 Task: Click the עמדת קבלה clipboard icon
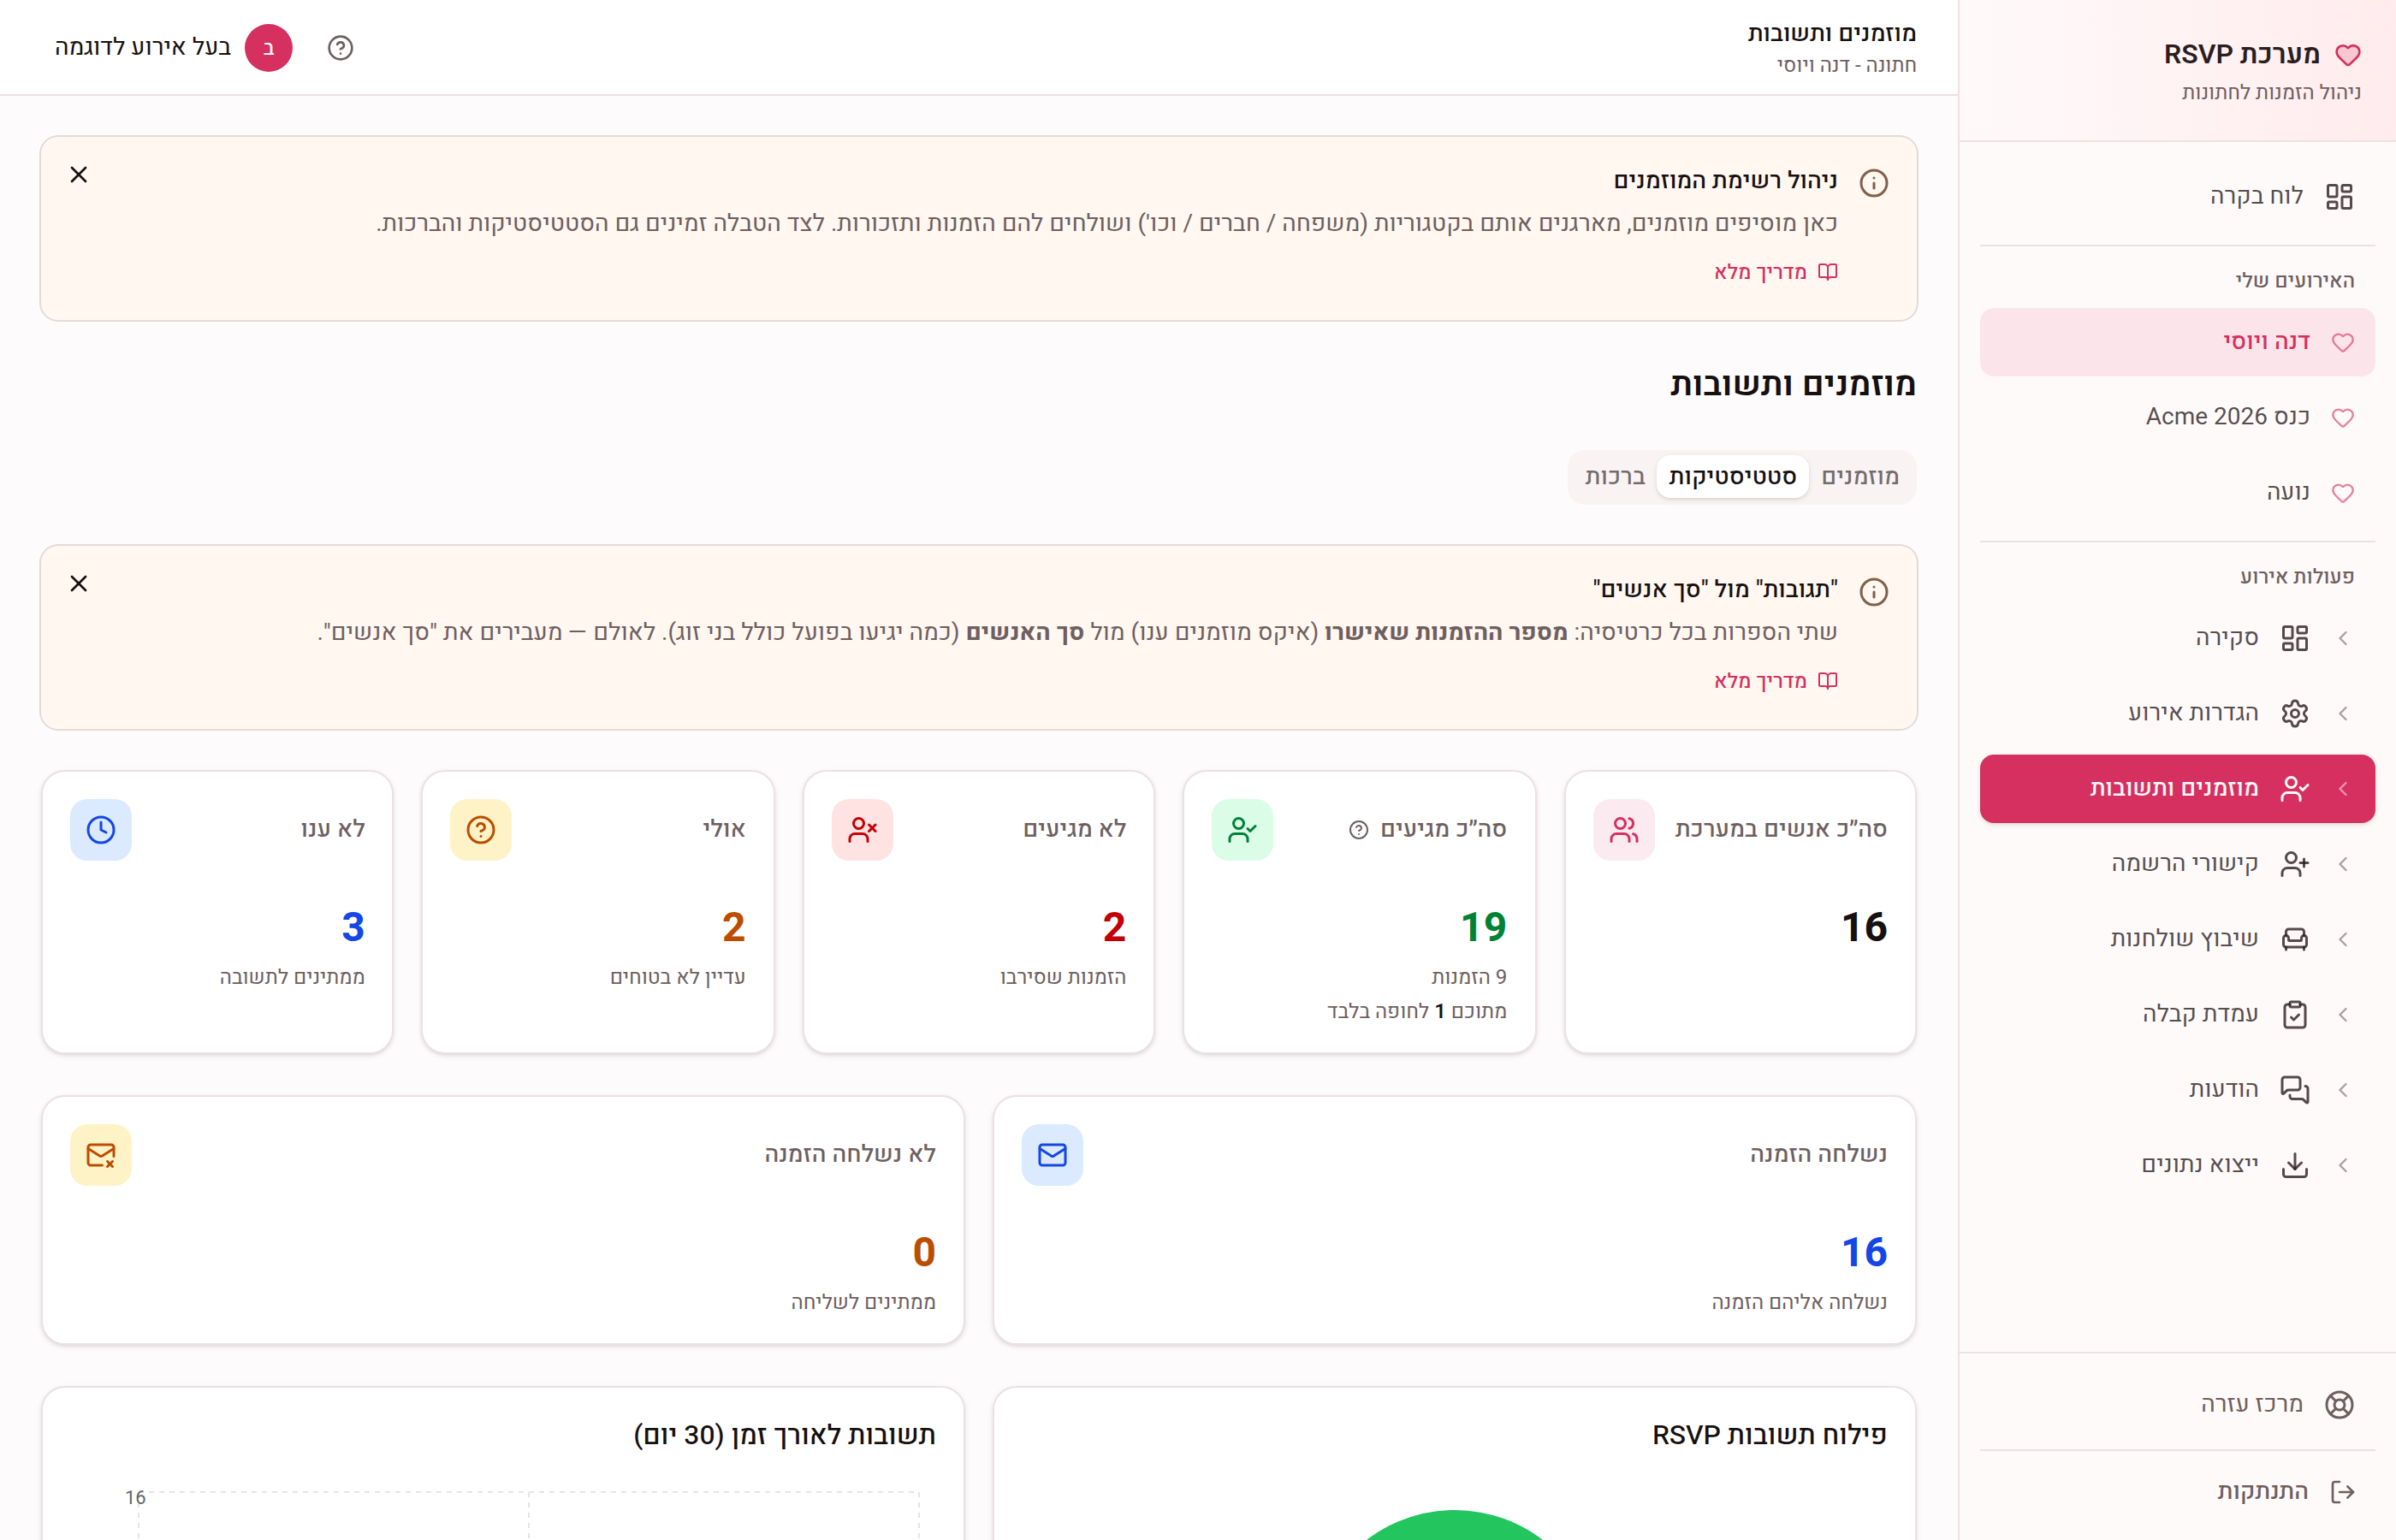pos(2294,1014)
